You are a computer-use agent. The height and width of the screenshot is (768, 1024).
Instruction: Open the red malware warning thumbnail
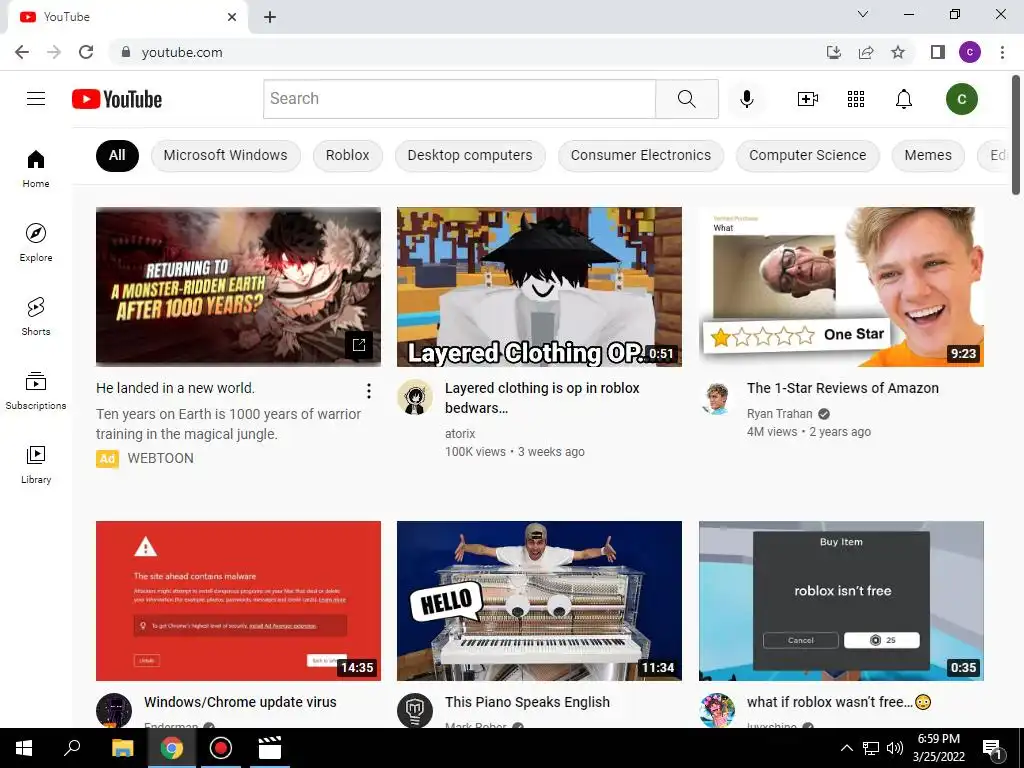pyautogui.click(x=238, y=601)
